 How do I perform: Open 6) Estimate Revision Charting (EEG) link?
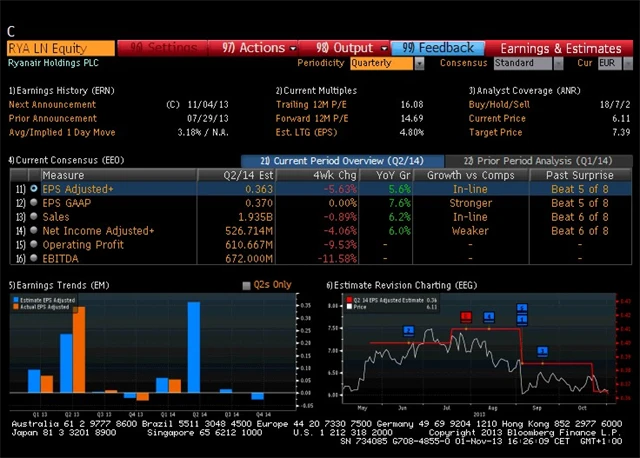click(x=402, y=285)
